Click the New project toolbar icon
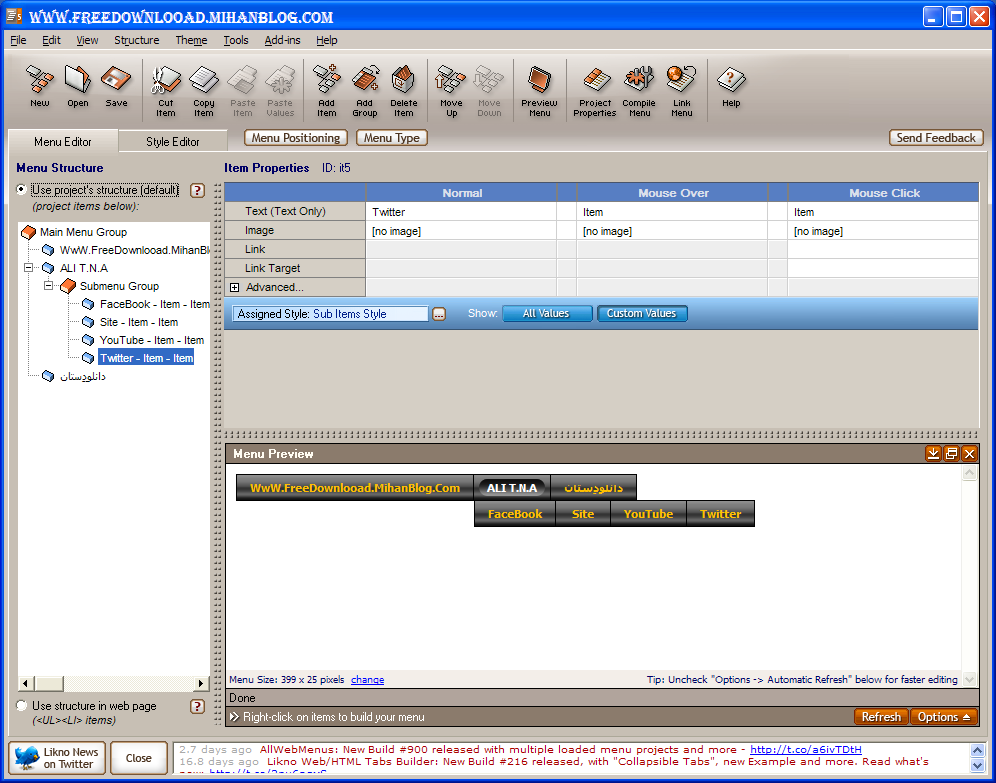 pos(39,86)
